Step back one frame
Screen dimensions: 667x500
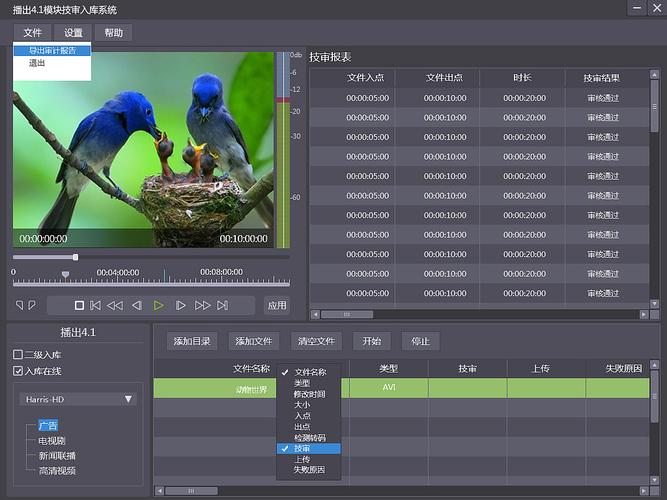(x=137, y=305)
